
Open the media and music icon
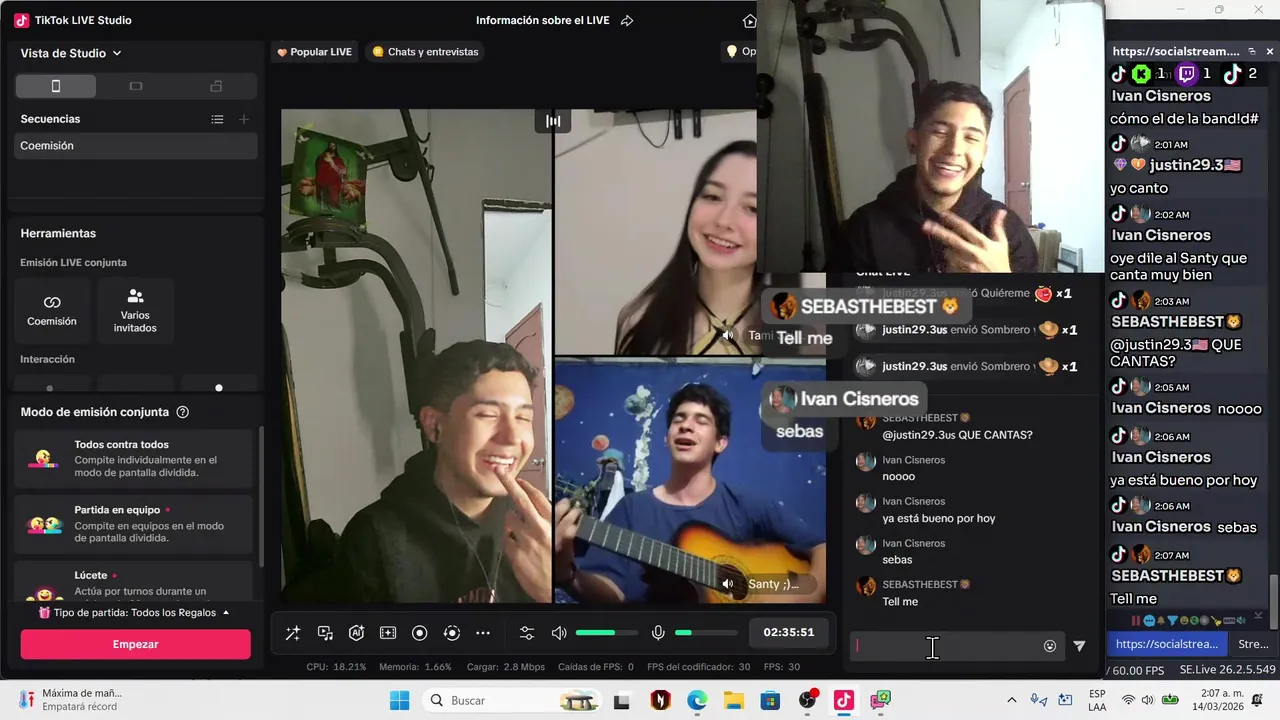pyautogui.click(x=325, y=633)
